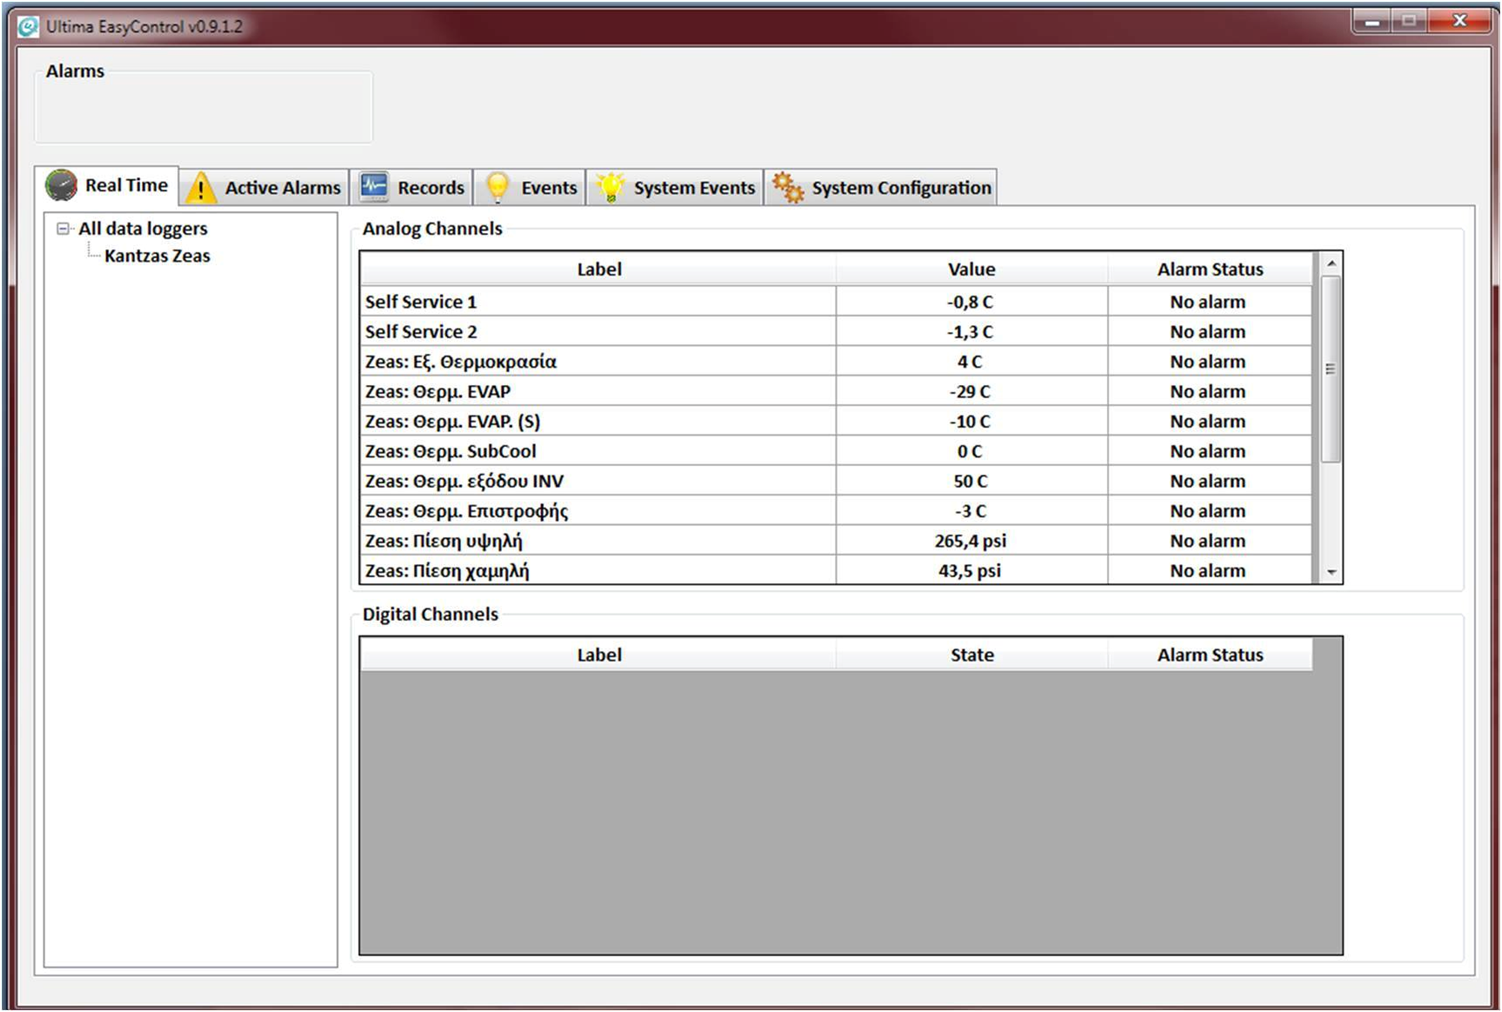Click the Active Alarms warning triangle icon
The image size is (1502, 1012).
[x=200, y=188]
